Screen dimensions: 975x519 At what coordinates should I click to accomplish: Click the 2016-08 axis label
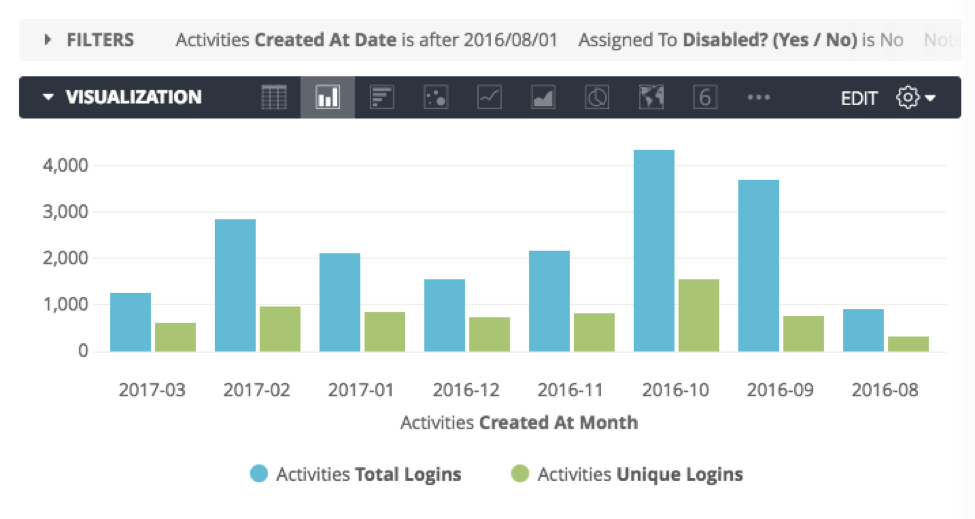[885, 390]
